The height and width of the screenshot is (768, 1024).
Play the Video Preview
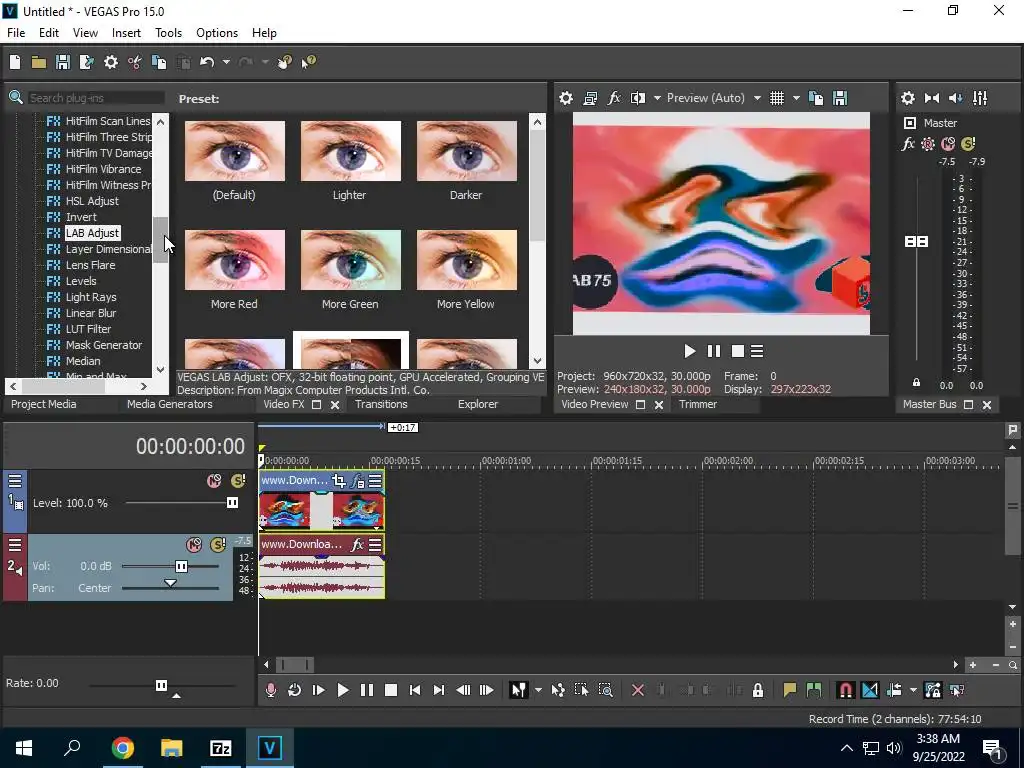coord(690,351)
